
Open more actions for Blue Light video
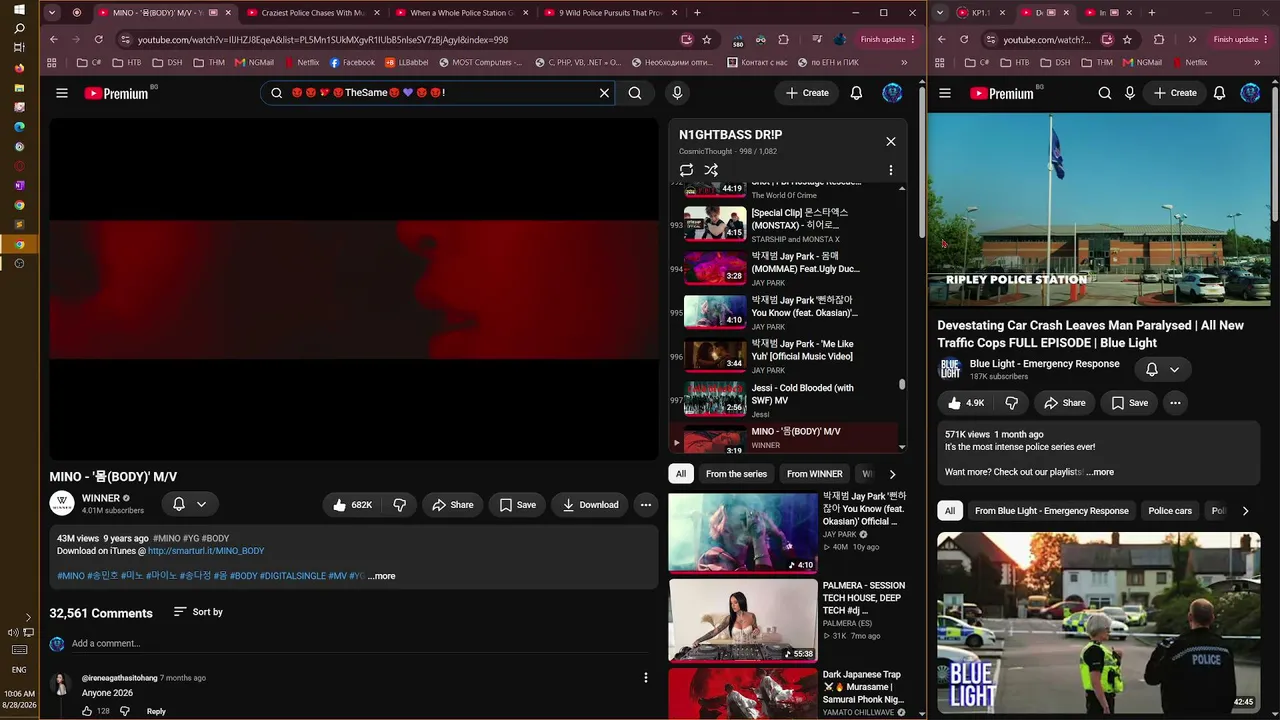tap(1175, 403)
